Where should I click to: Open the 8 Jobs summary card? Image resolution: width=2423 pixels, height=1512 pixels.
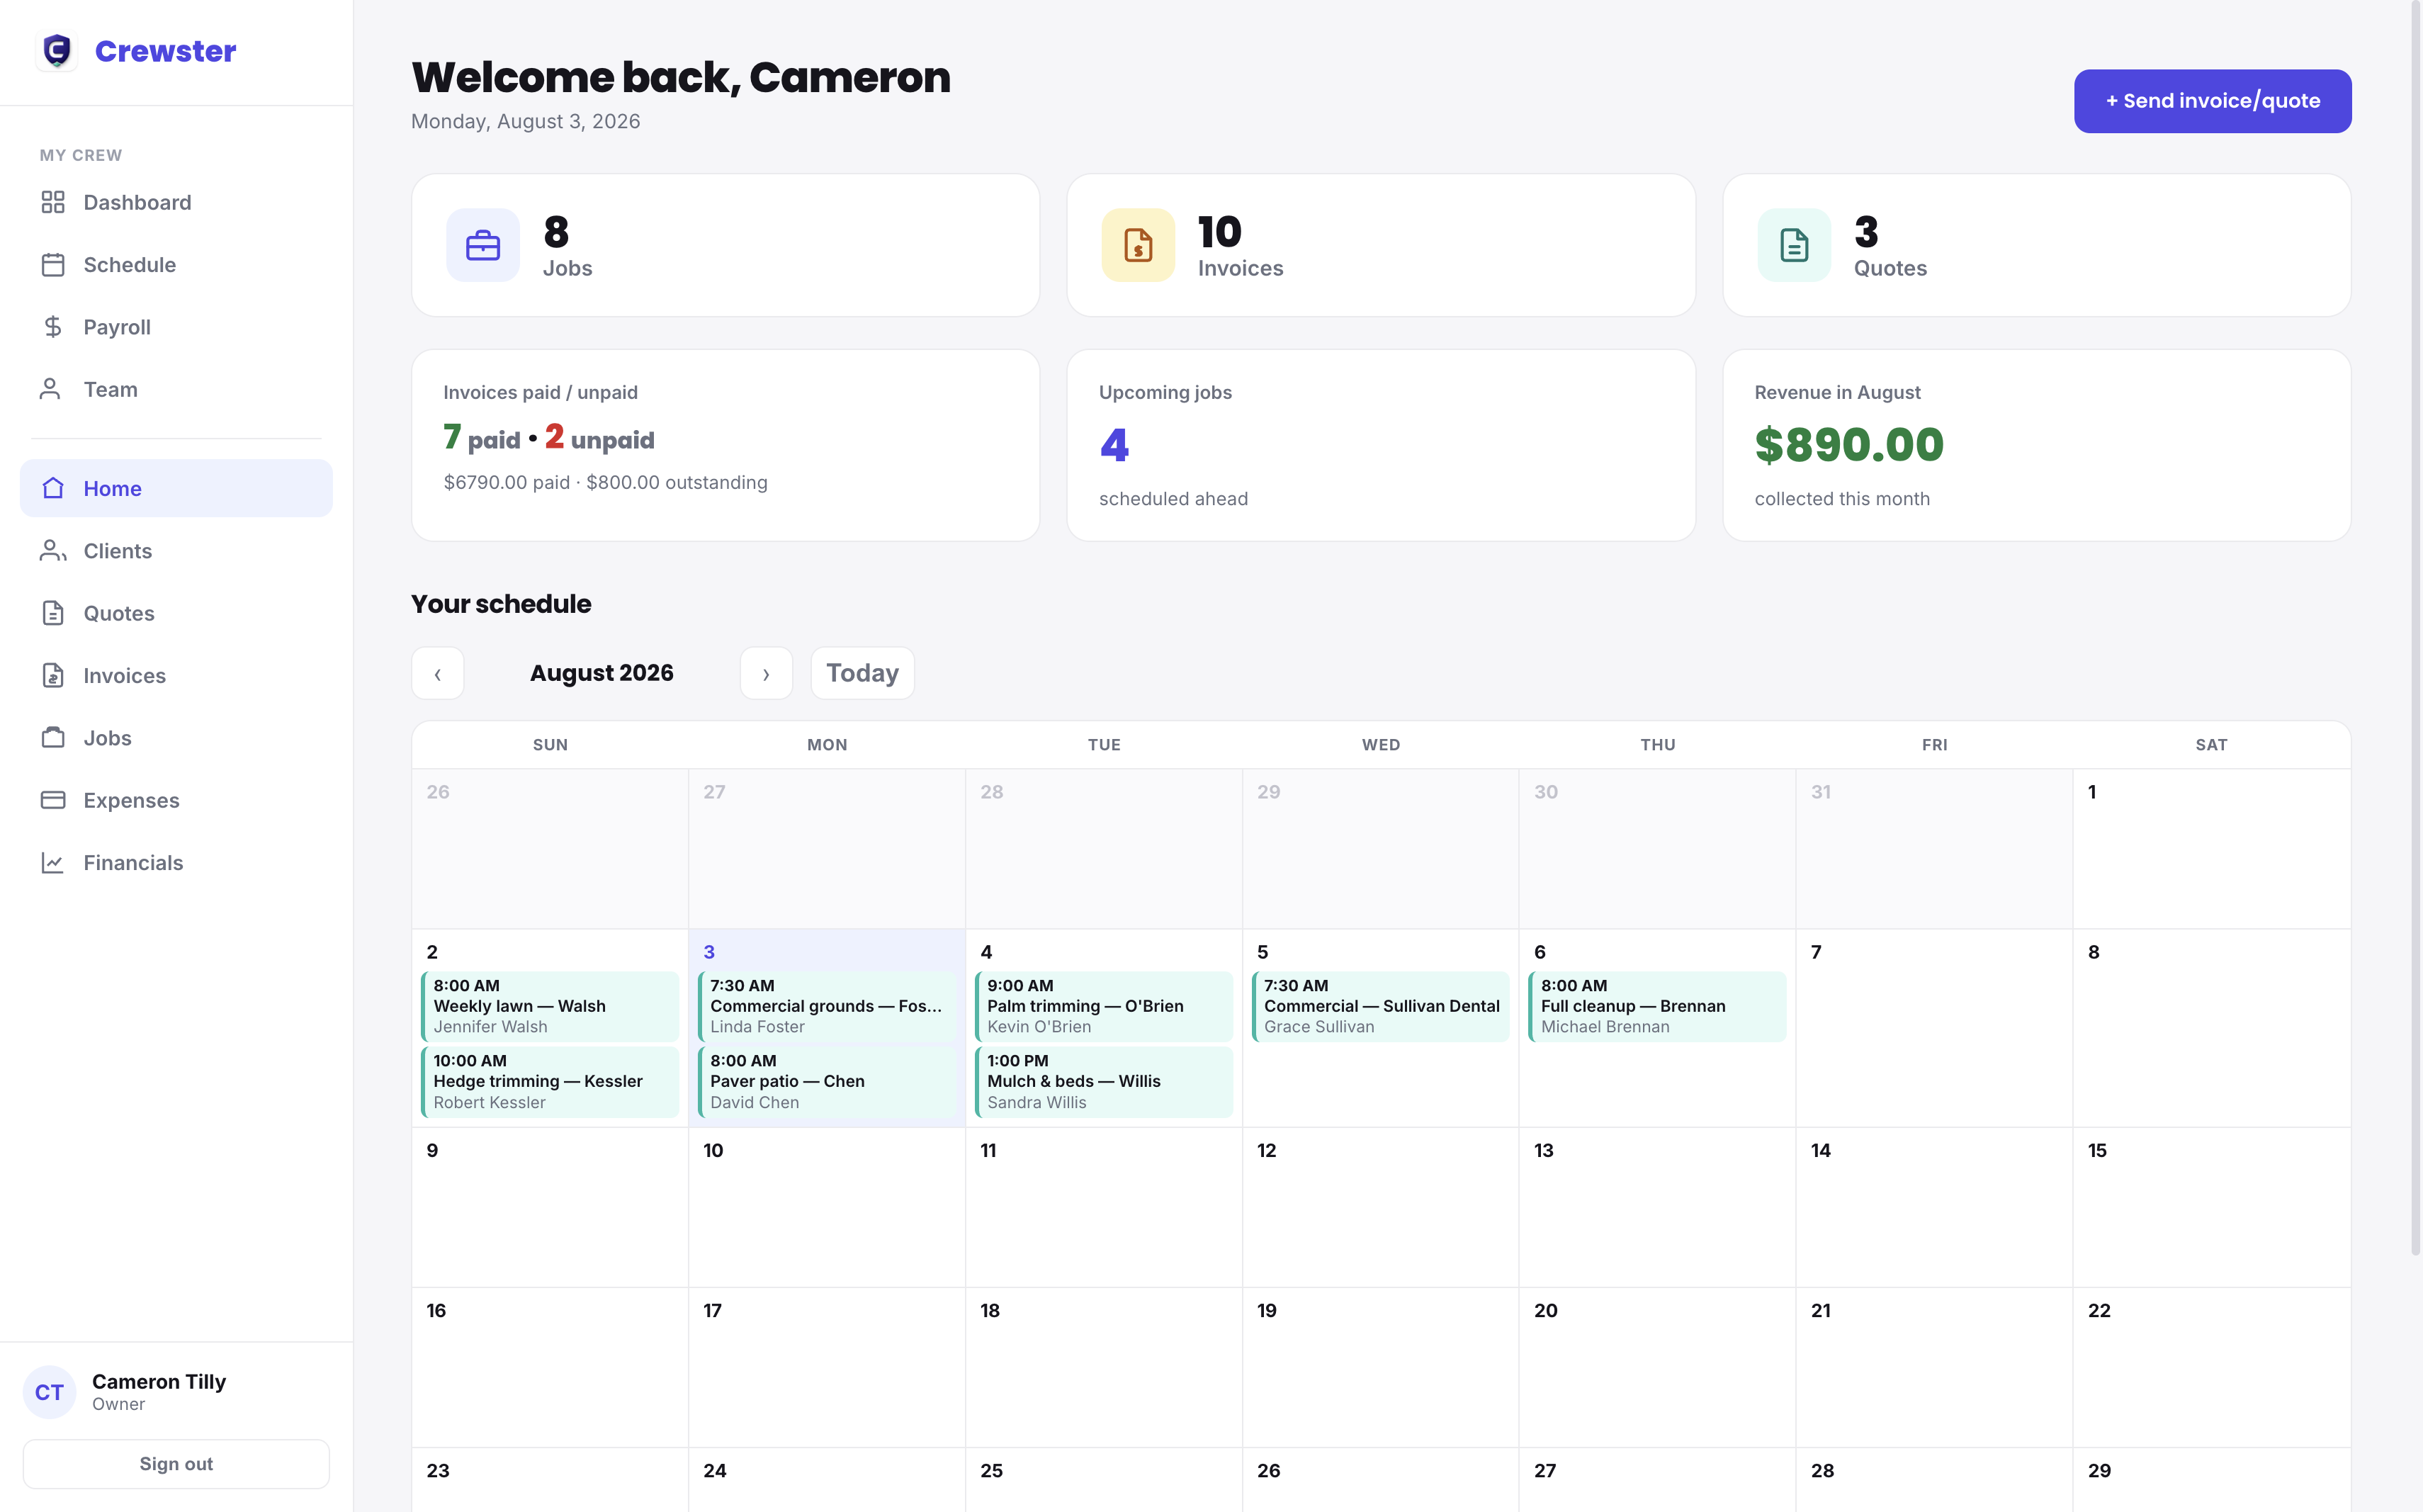725,245
